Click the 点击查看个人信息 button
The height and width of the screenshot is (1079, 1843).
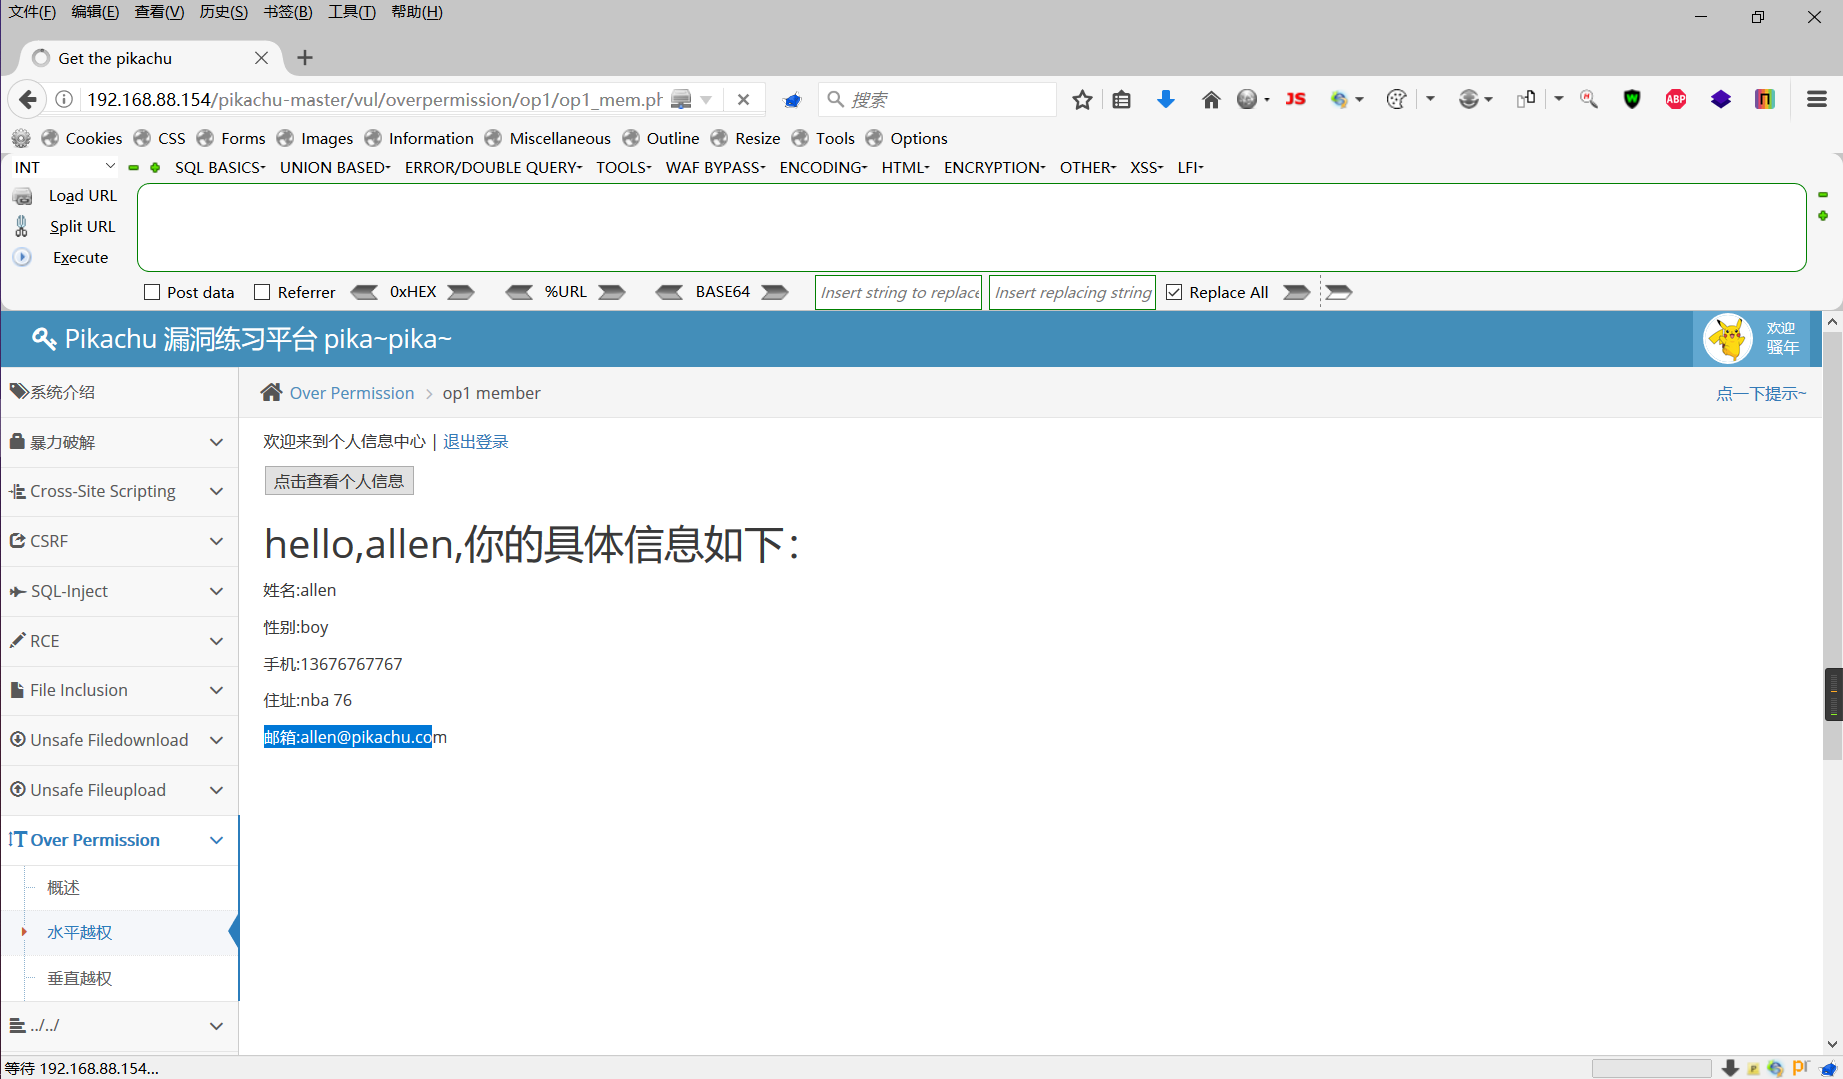click(x=338, y=480)
